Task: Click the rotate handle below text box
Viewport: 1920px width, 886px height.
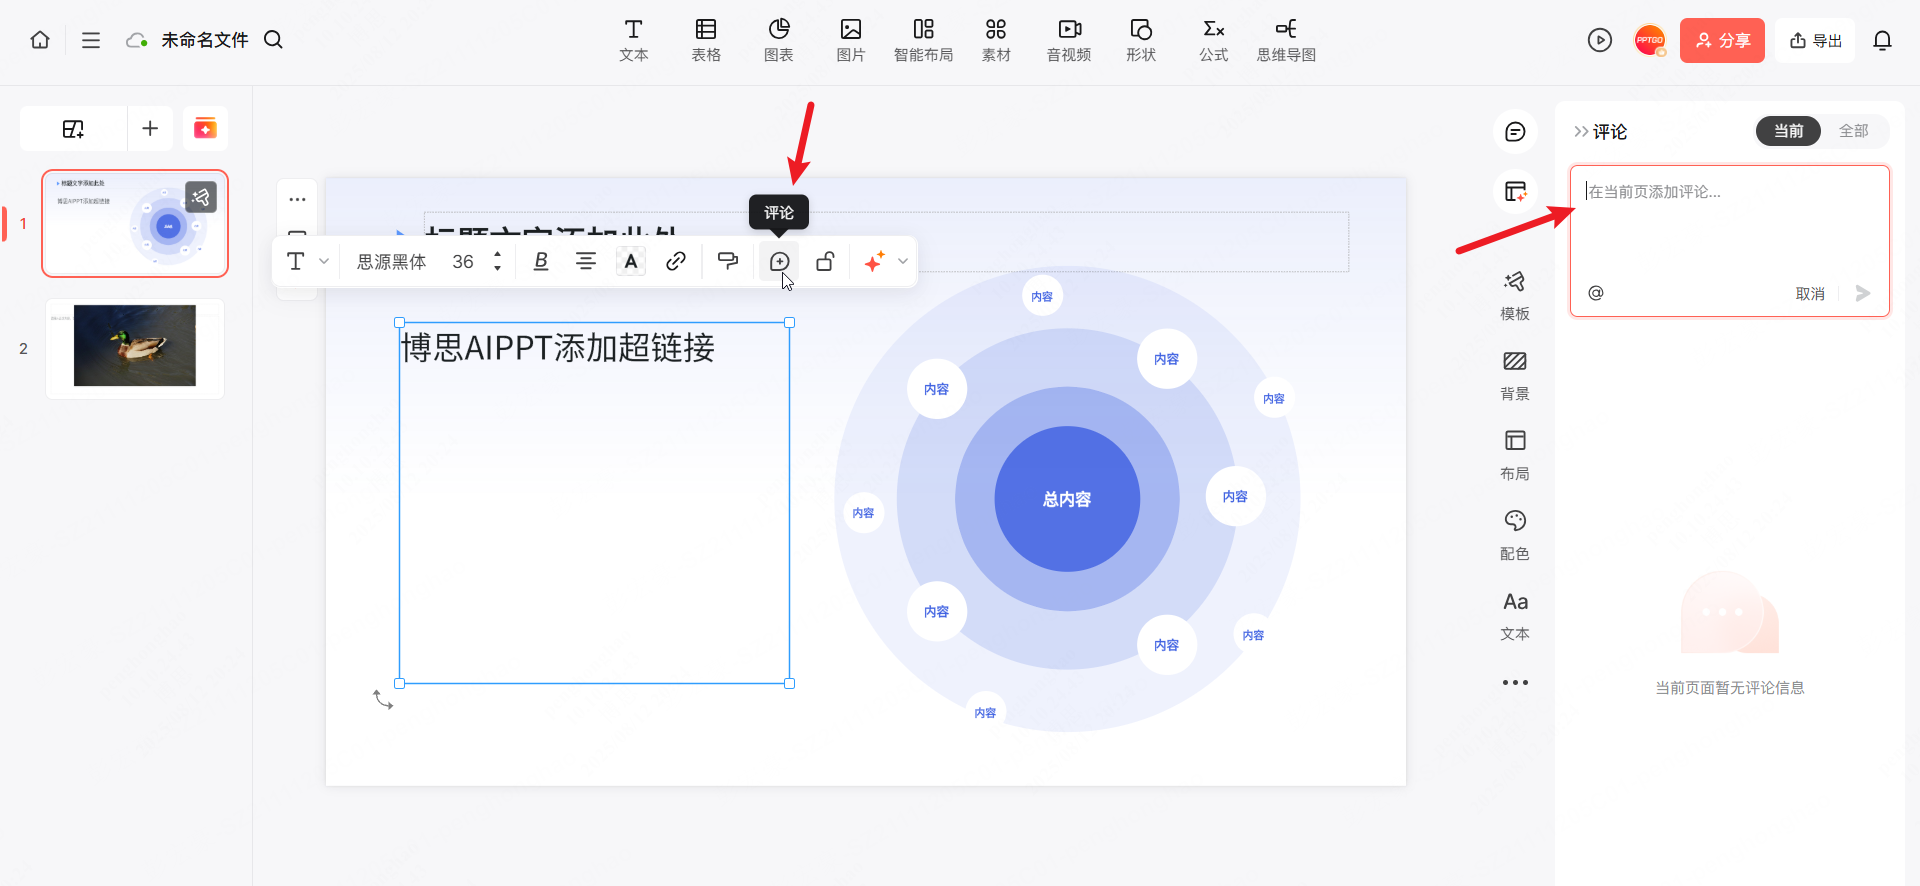Action: tap(383, 699)
